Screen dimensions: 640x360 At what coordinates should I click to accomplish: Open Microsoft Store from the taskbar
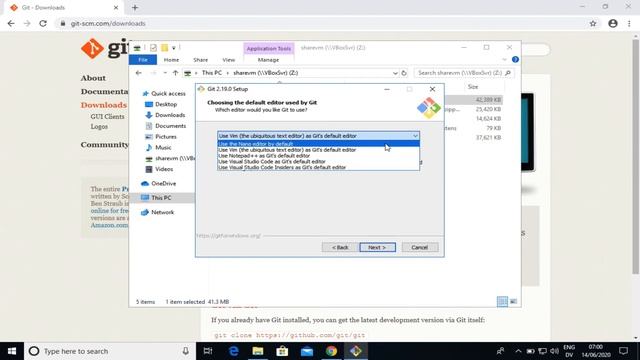point(282,351)
